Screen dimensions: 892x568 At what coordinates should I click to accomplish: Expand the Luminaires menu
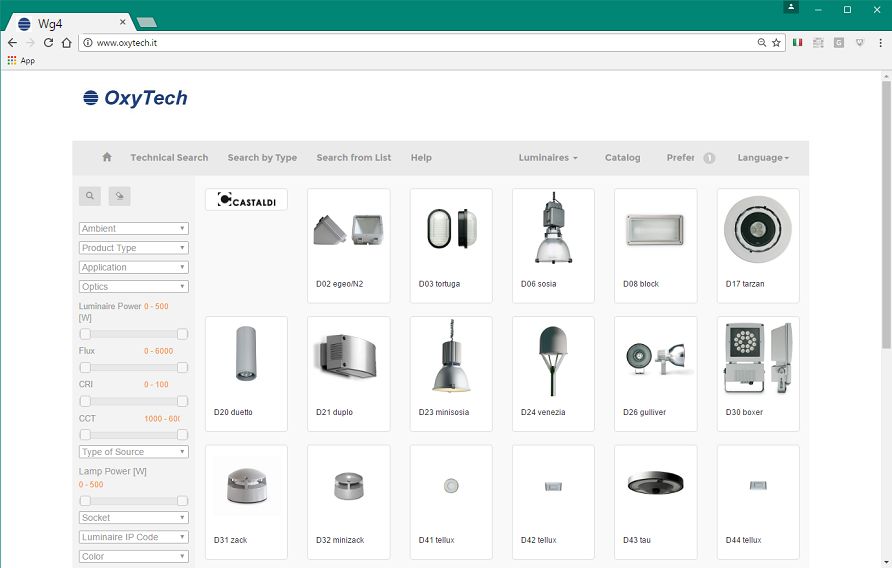coord(547,158)
